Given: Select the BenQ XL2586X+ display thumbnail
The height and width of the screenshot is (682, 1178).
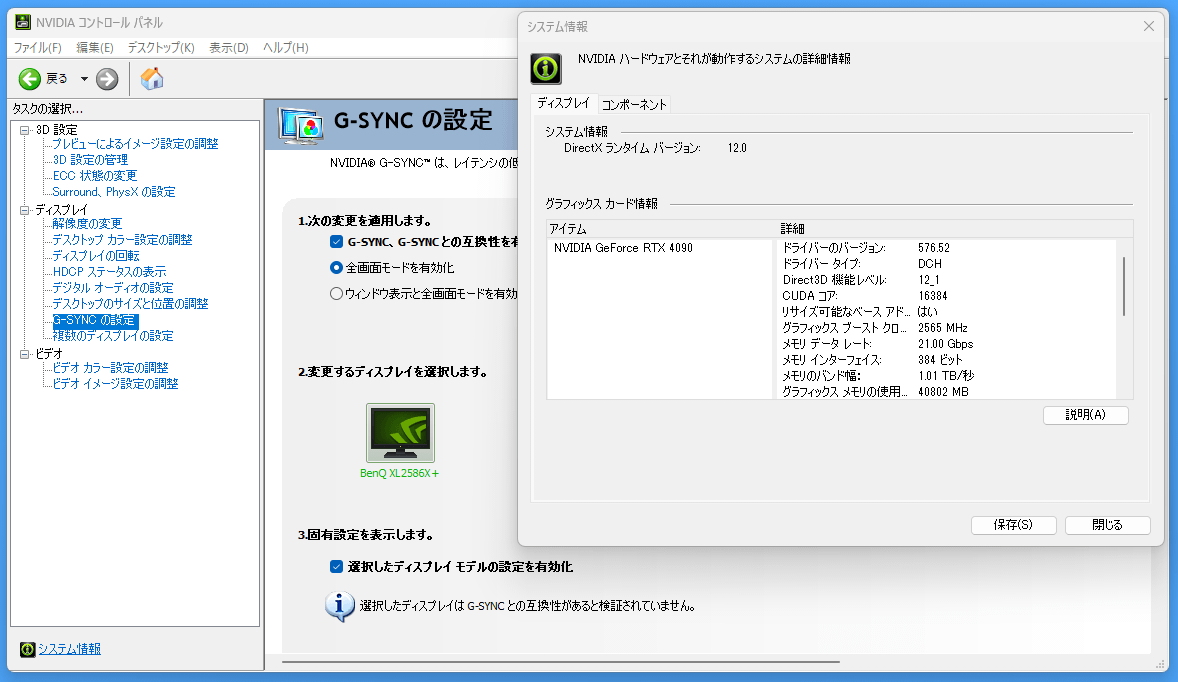Looking at the screenshot, I should pos(400,433).
